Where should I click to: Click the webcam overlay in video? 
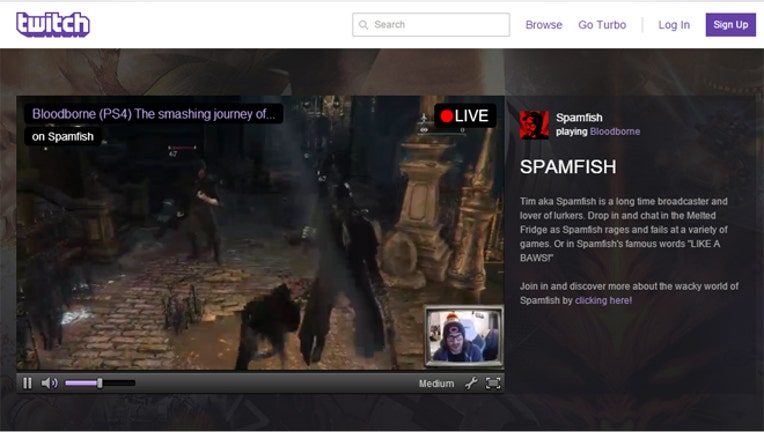[464, 336]
